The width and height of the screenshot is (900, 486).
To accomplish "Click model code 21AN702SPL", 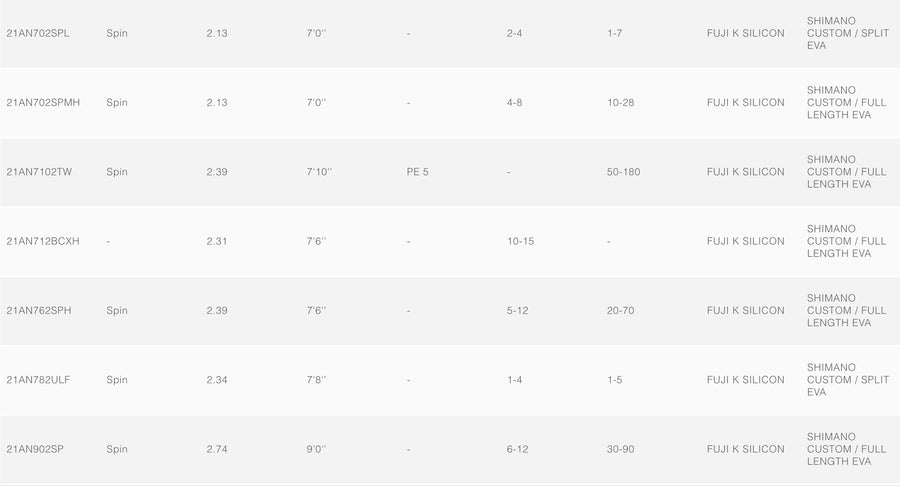I will coord(38,33).
